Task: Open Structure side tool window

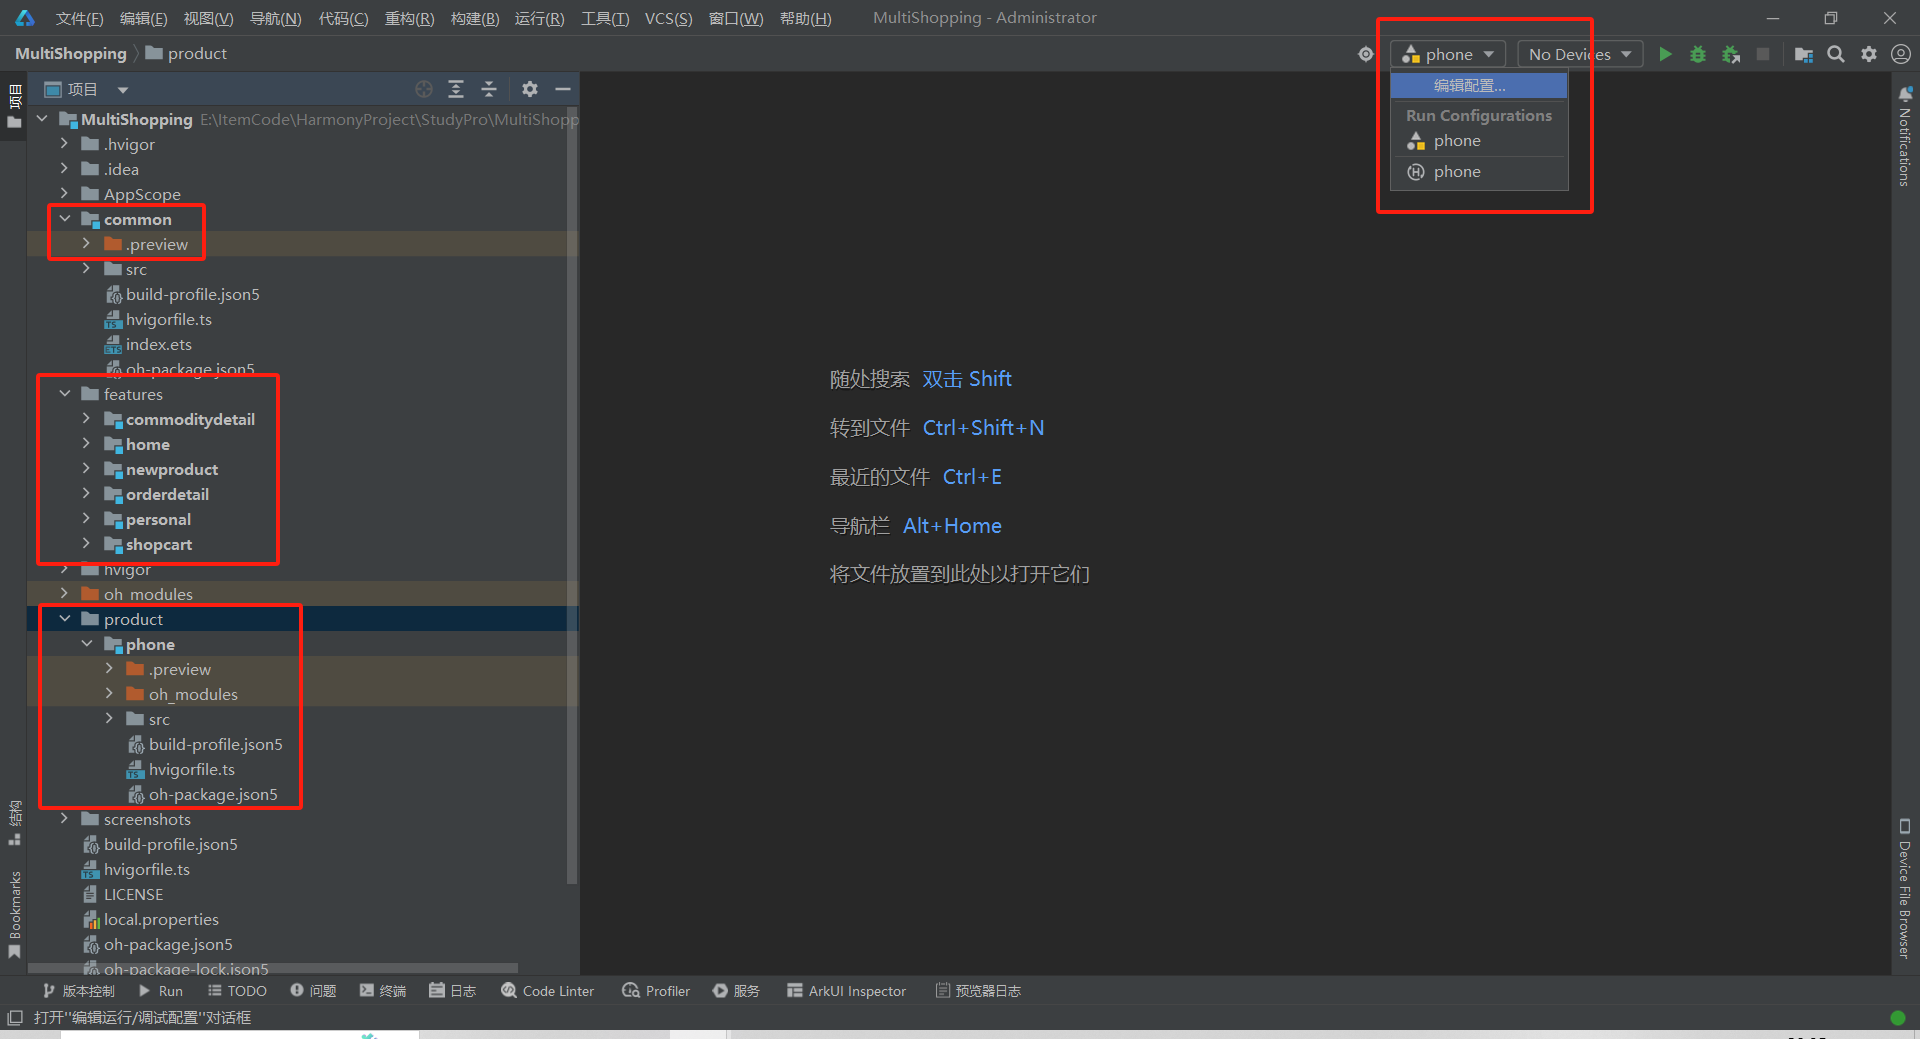Action: click(x=15, y=822)
